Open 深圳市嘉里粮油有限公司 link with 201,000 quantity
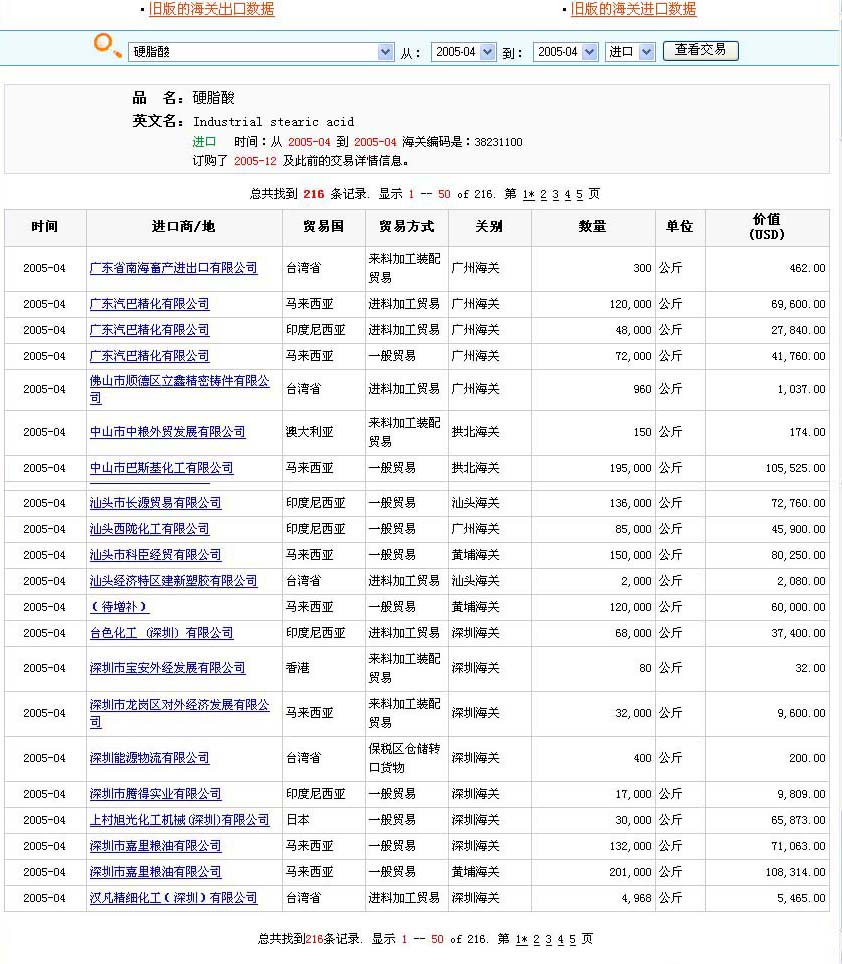 pyautogui.click(x=155, y=872)
